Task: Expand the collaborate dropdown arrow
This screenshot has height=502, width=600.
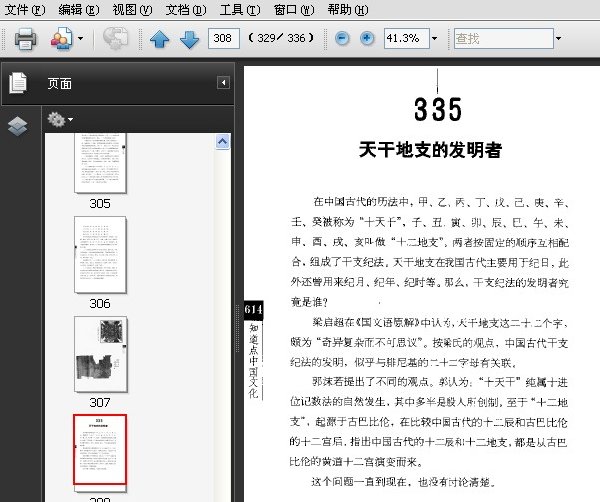Action: [80, 38]
